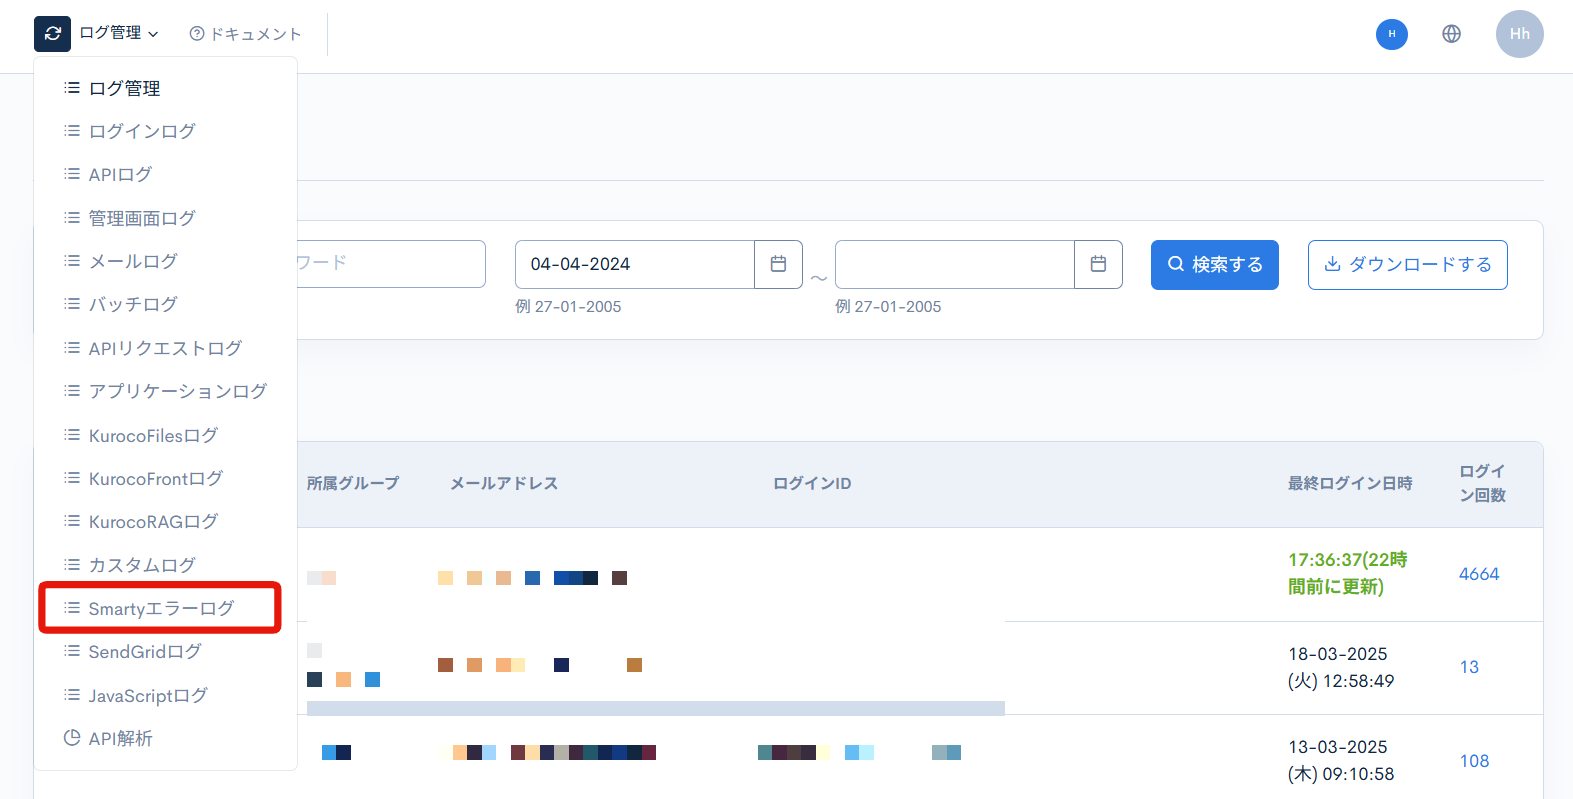Click the 検索する search button

[x=1215, y=265]
